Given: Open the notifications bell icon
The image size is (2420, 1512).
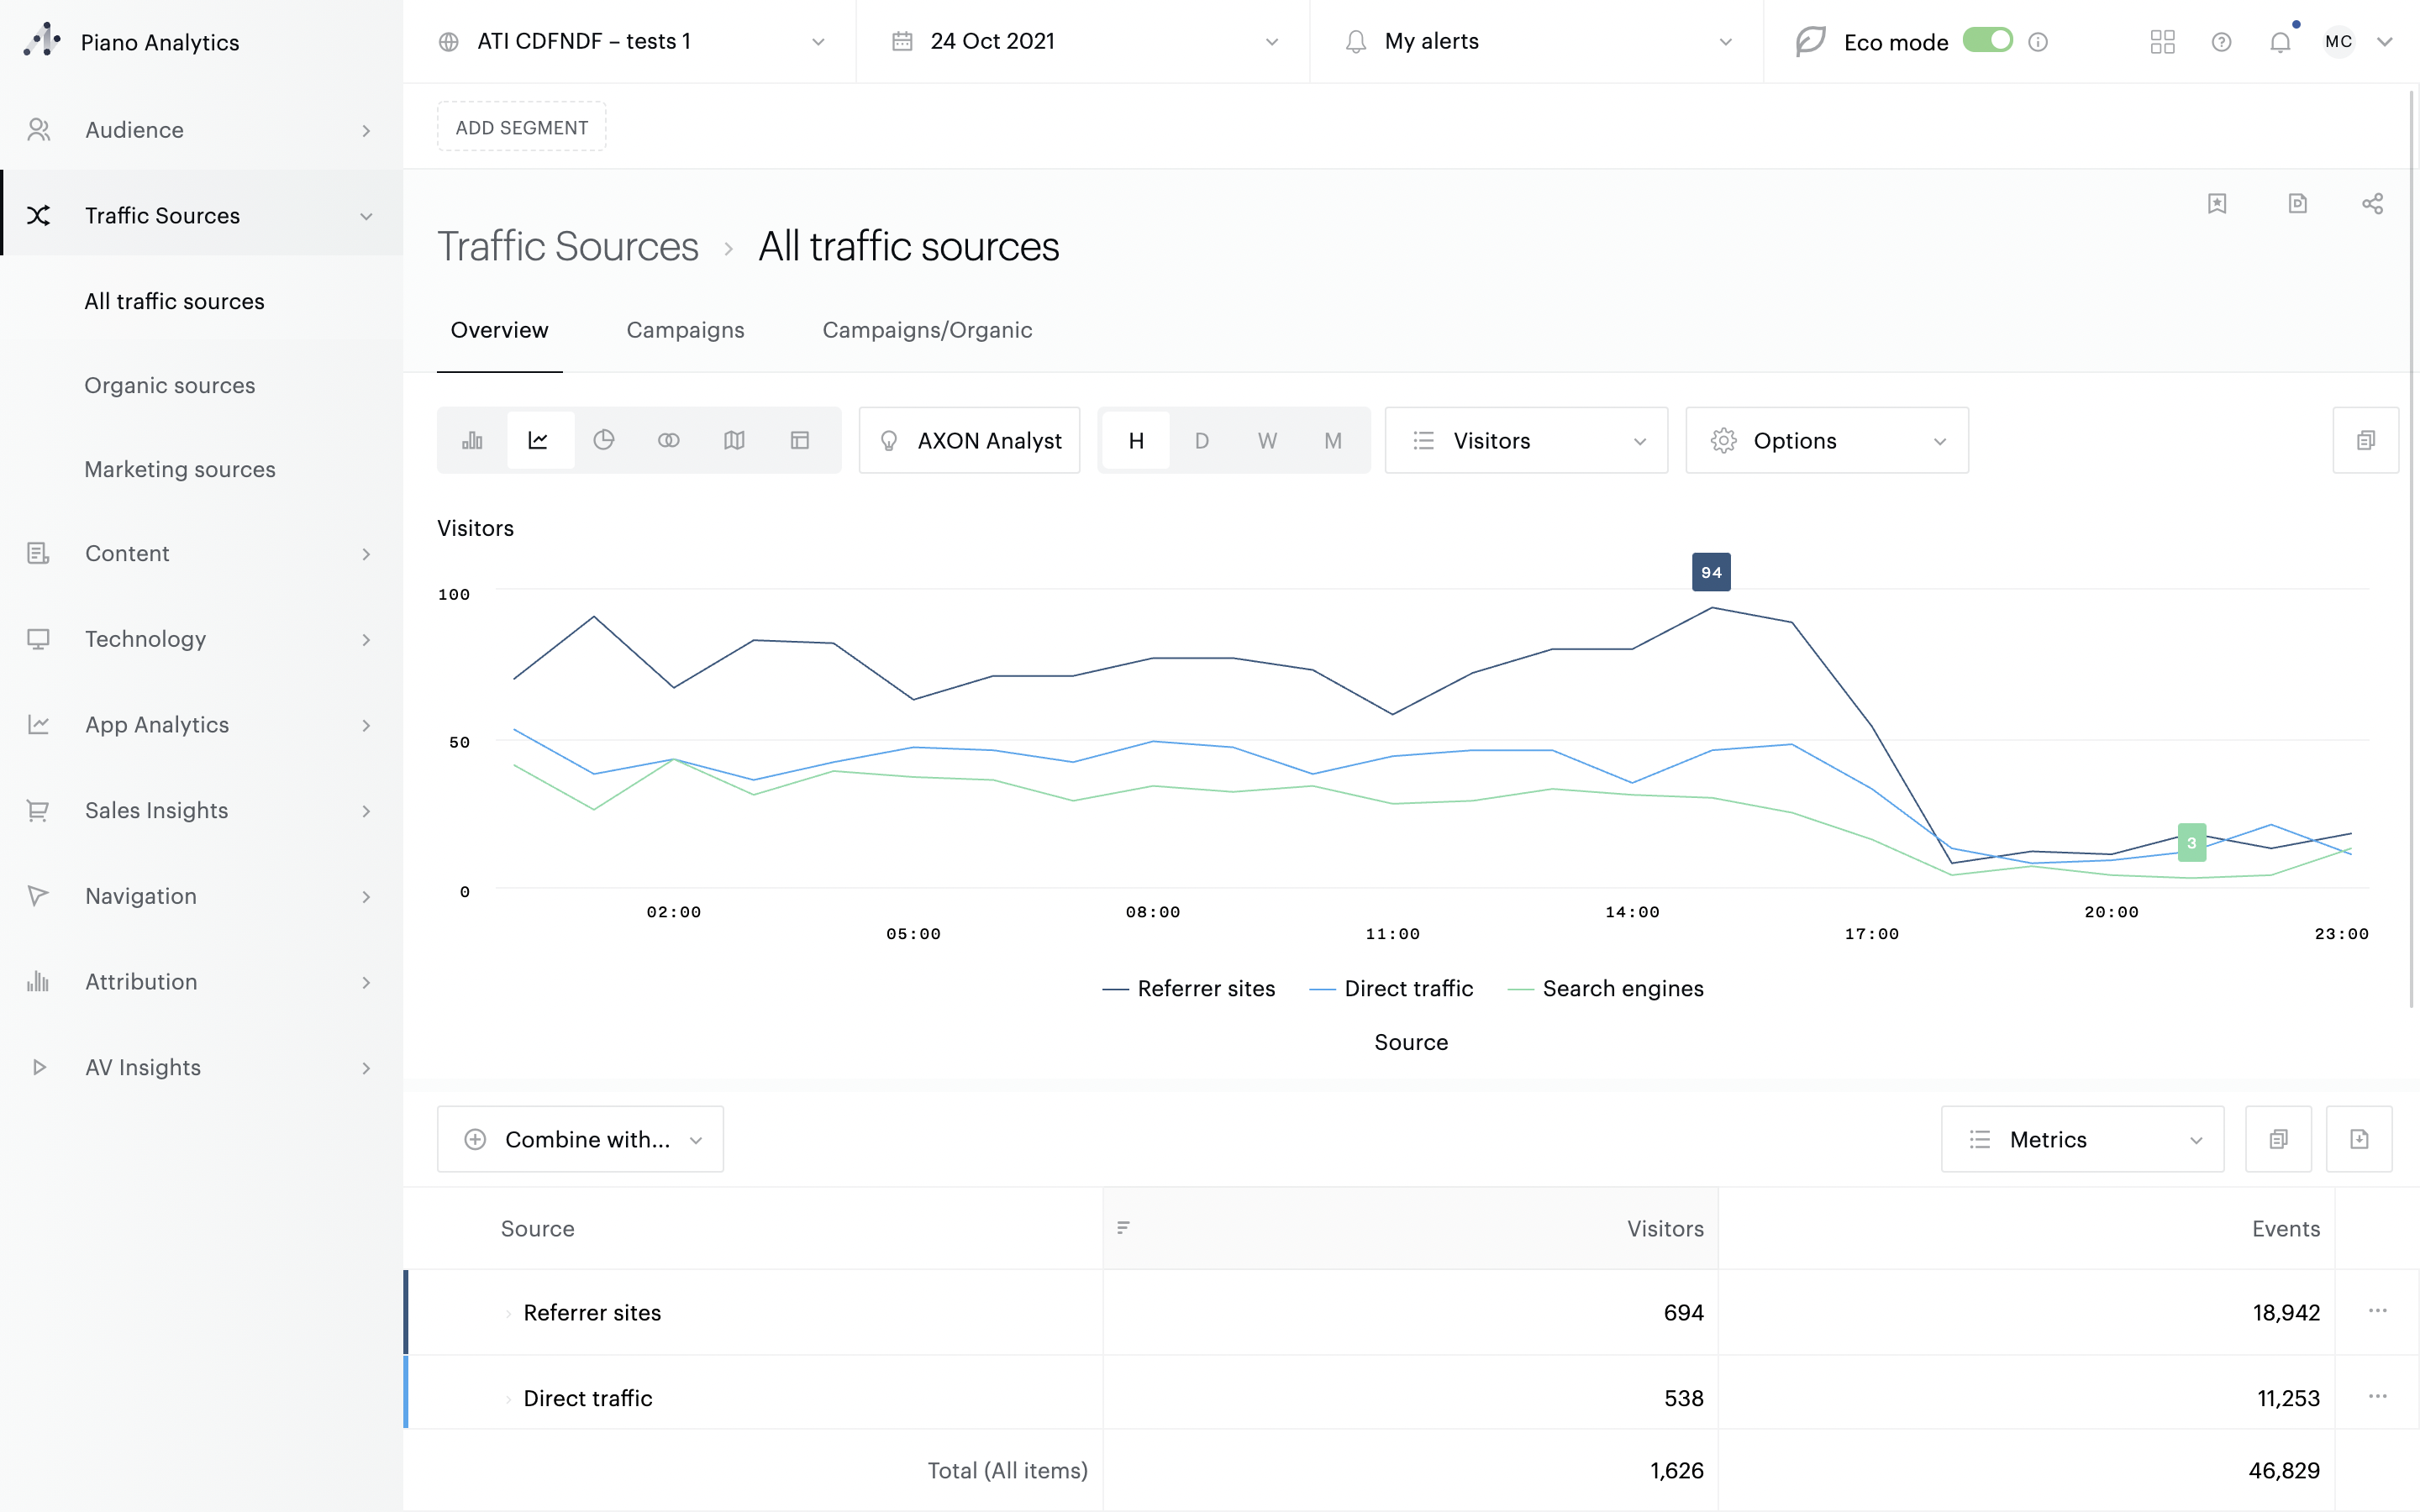Looking at the screenshot, I should [x=2279, y=42].
